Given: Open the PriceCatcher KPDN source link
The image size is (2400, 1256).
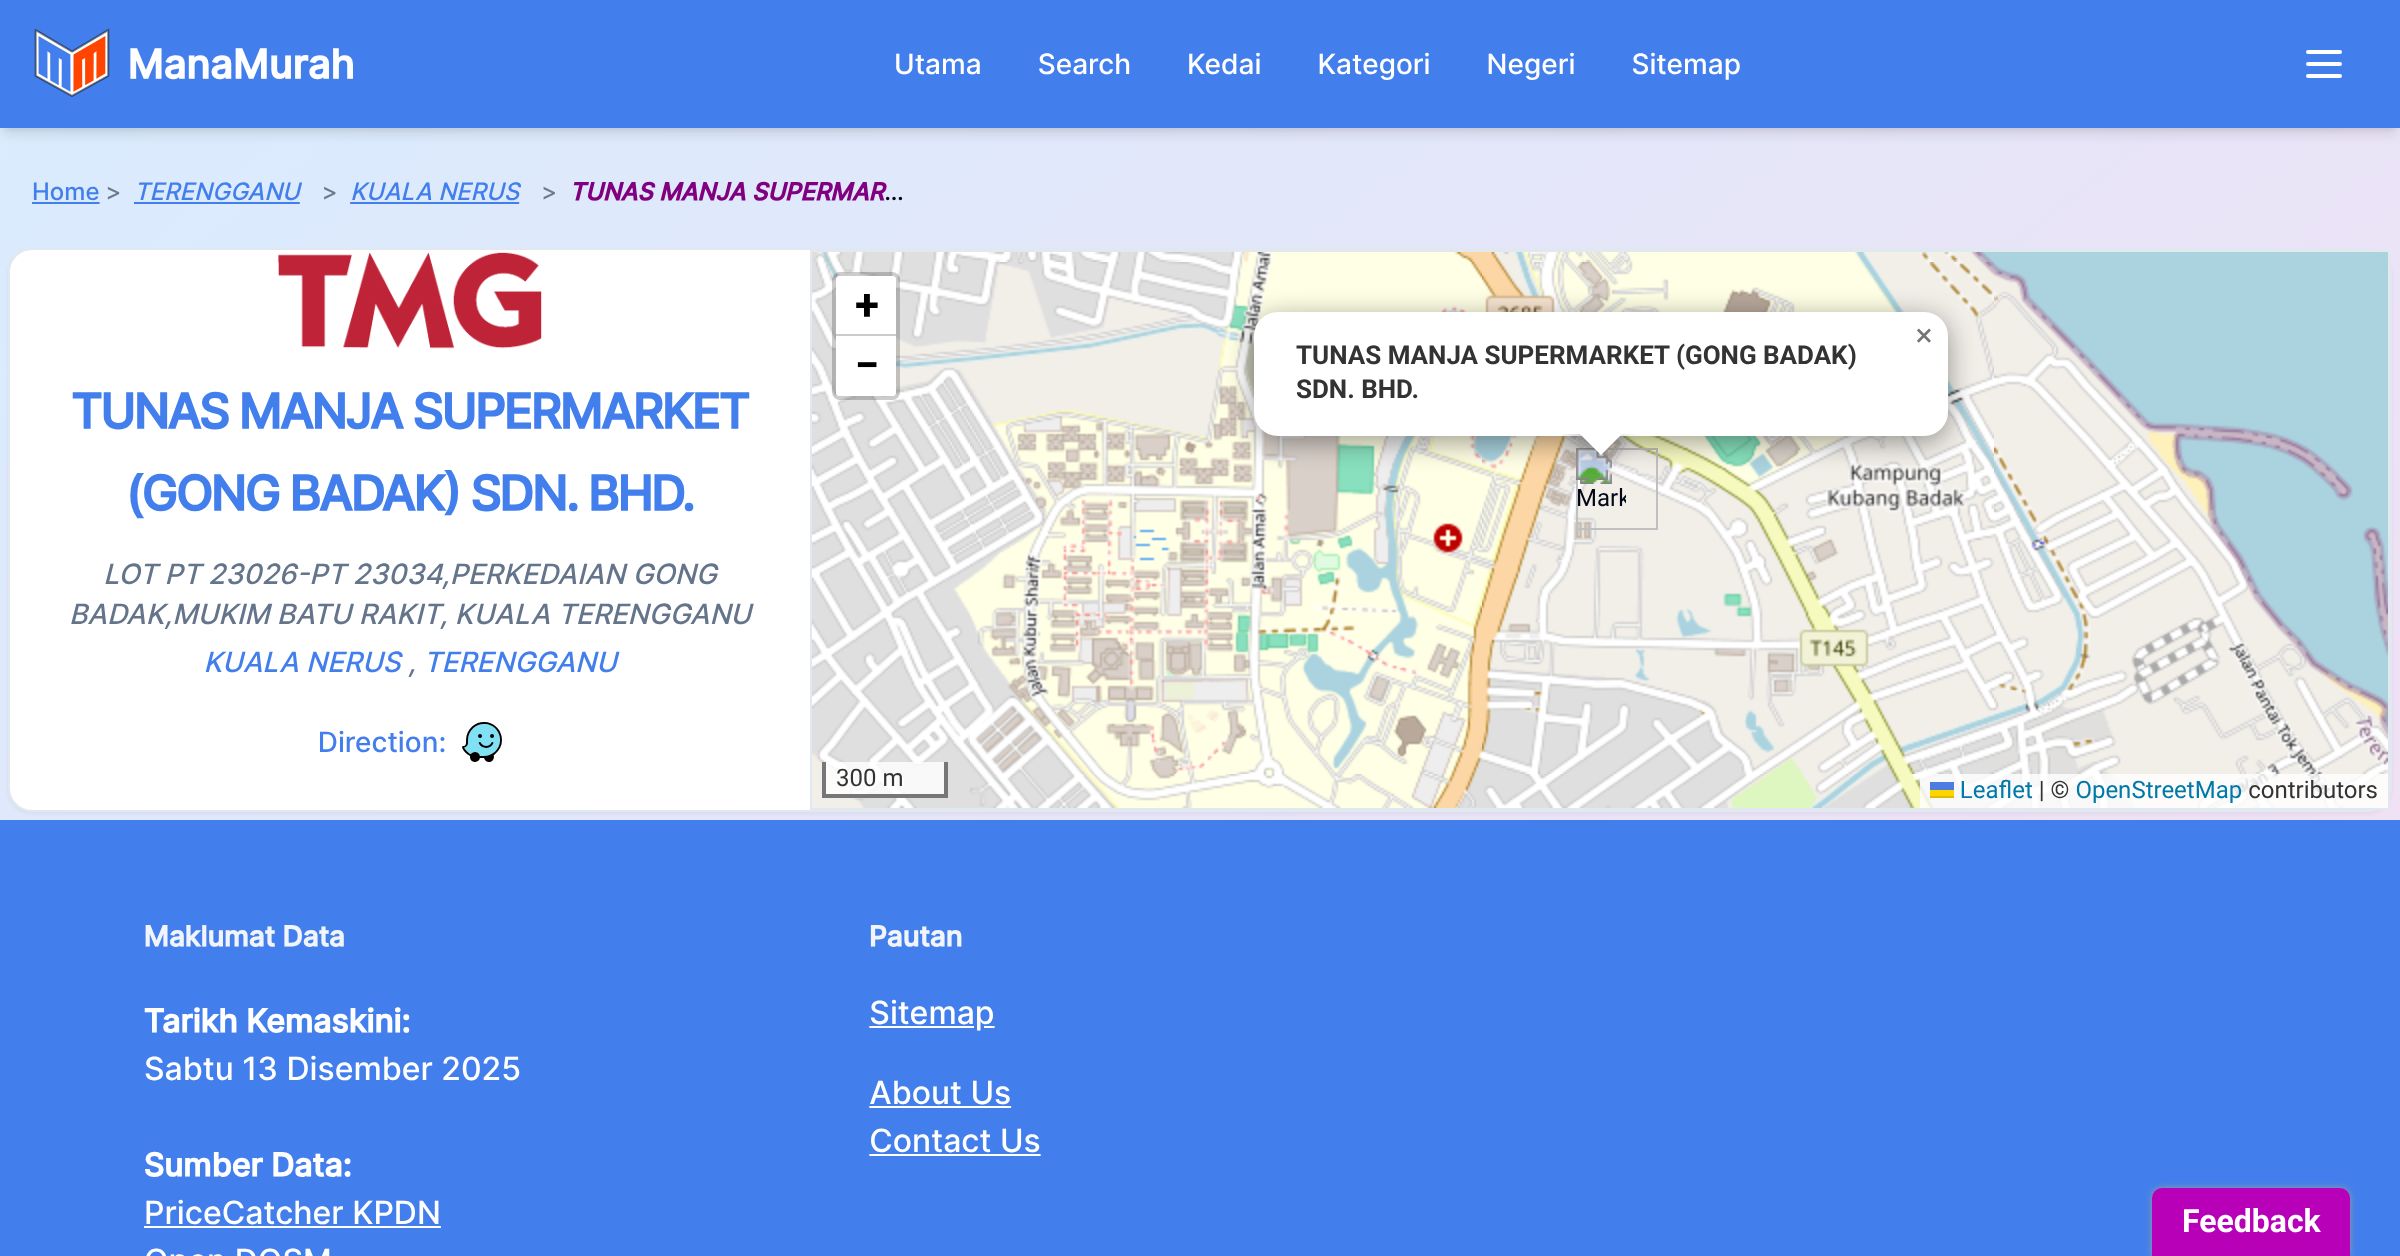Looking at the screenshot, I should point(292,1212).
